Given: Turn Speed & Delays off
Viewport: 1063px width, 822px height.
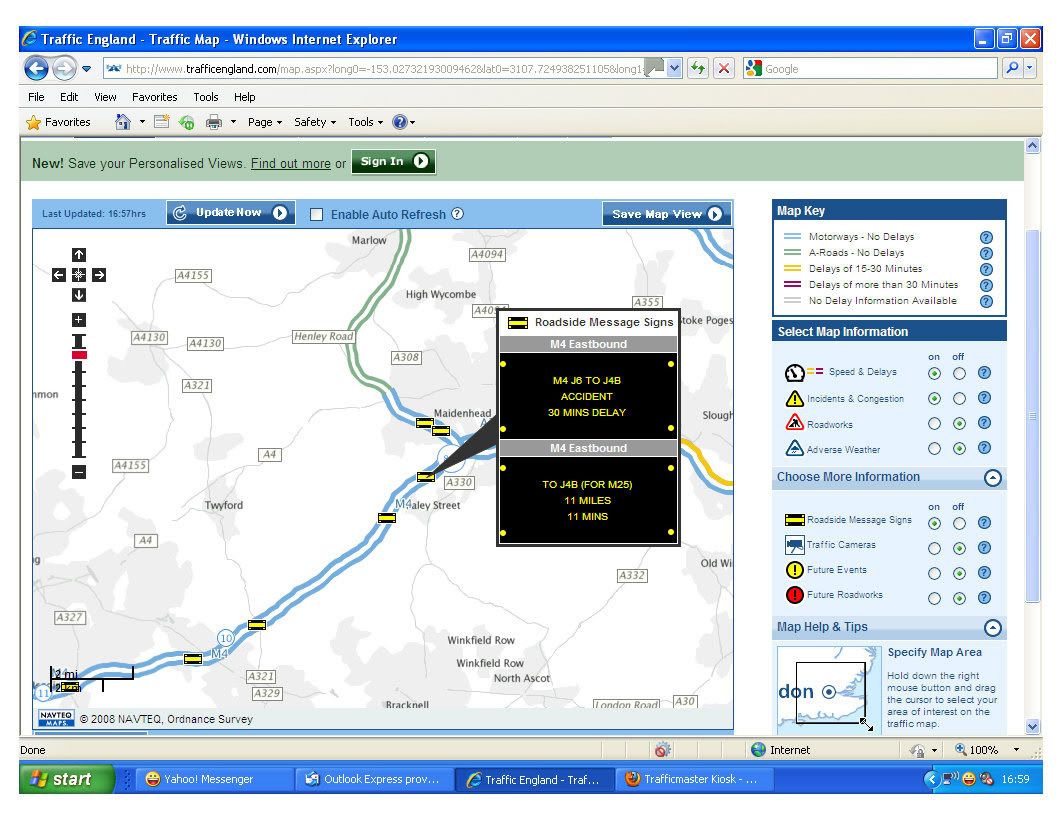Looking at the screenshot, I should 959,373.
